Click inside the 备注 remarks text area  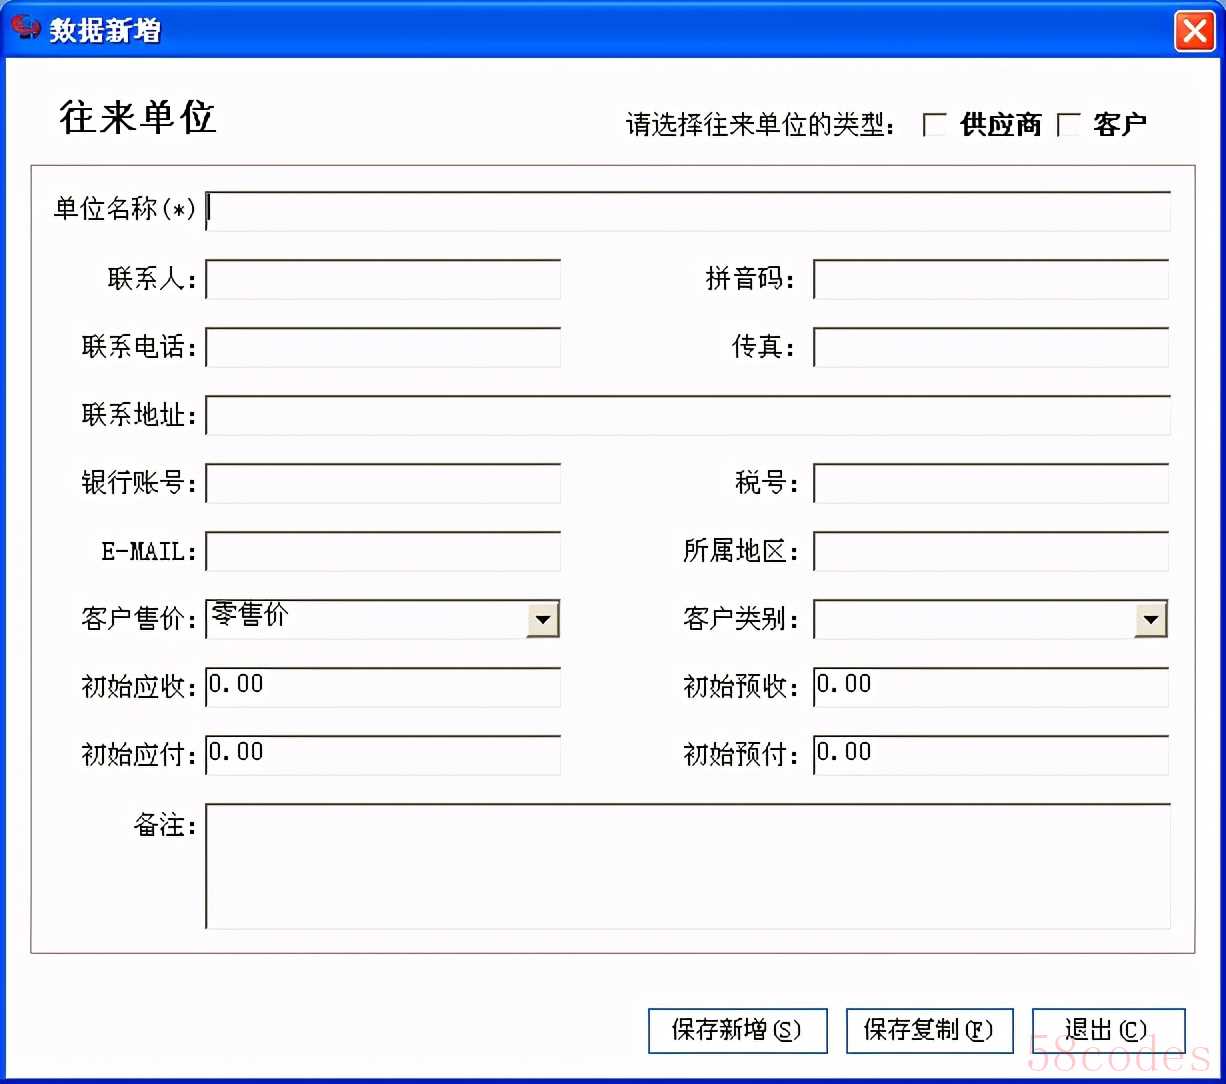pos(687,866)
